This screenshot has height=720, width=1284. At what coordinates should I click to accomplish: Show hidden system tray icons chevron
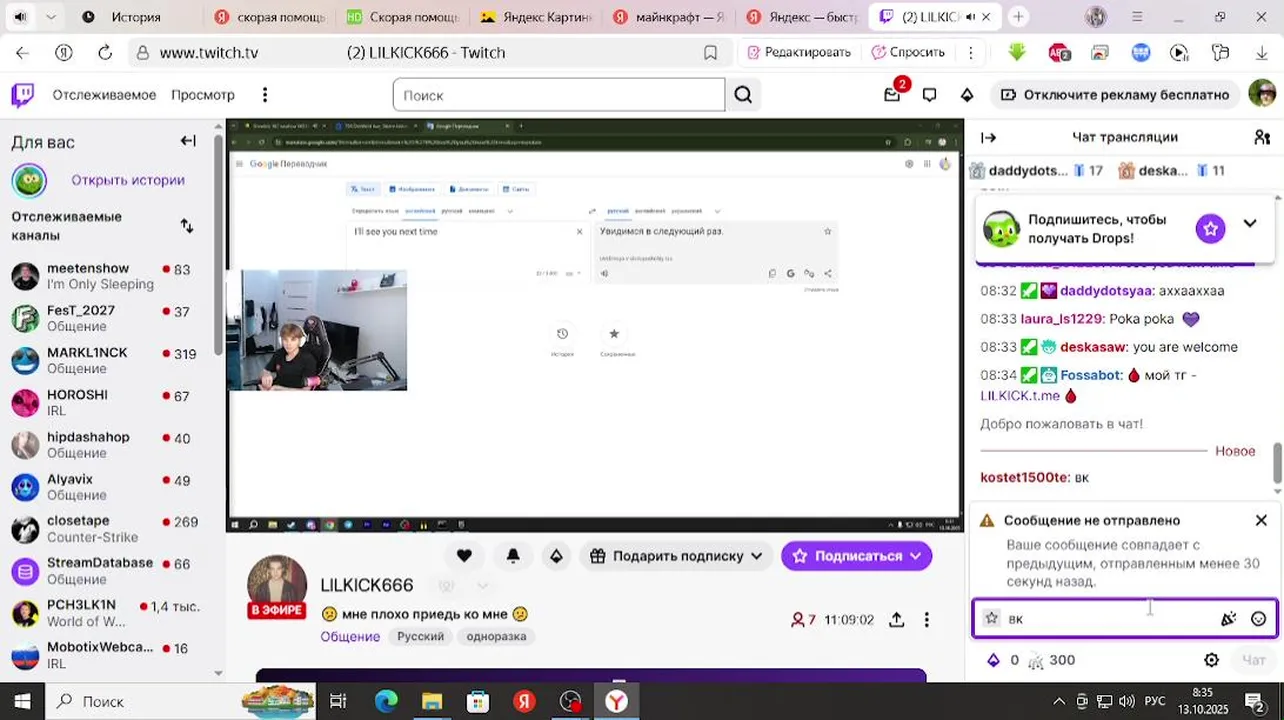pos(1059,701)
